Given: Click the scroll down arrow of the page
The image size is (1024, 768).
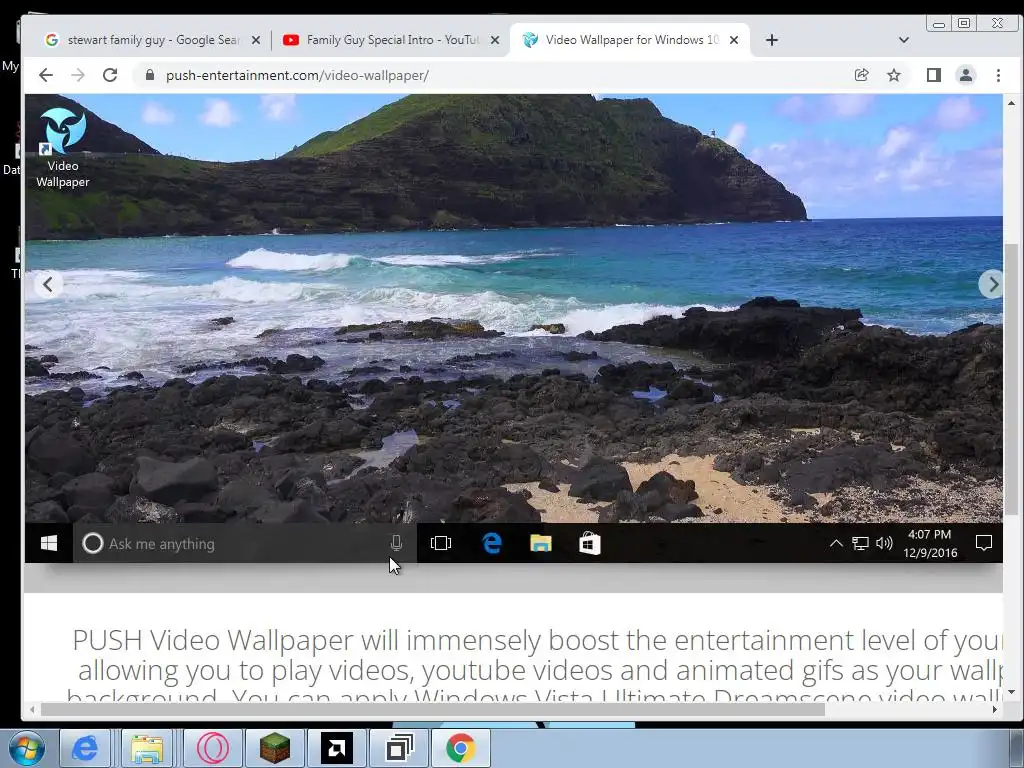Looking at the screenshot, I should [x=1011, y=692].
